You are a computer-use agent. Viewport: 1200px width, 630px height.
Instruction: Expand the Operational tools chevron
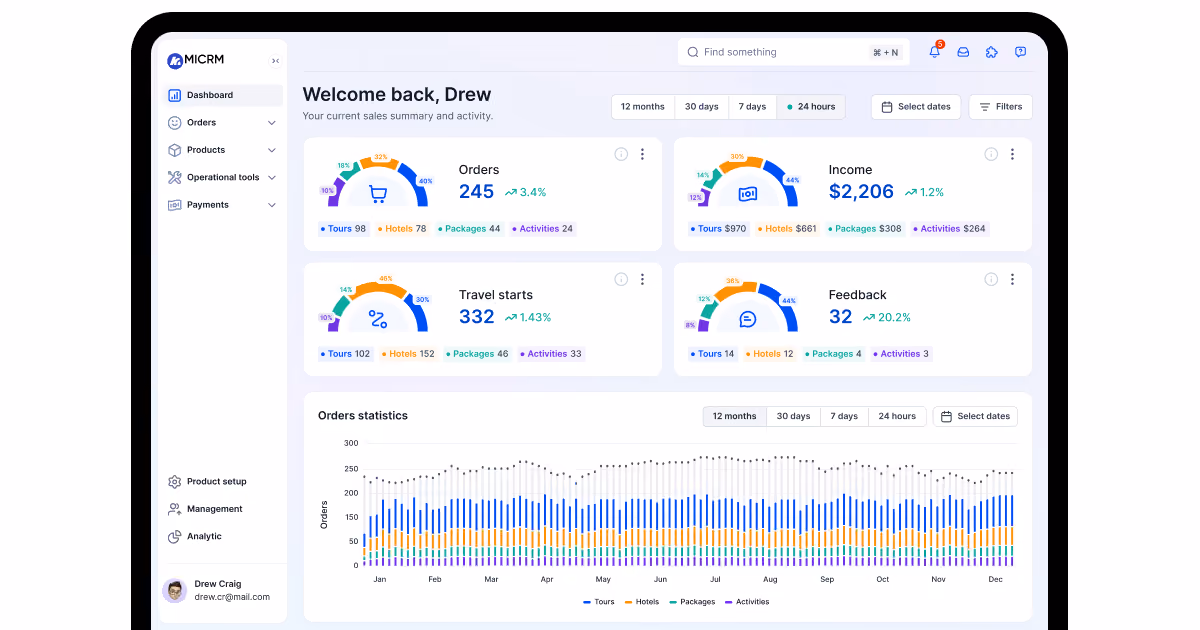pos(271,178)
